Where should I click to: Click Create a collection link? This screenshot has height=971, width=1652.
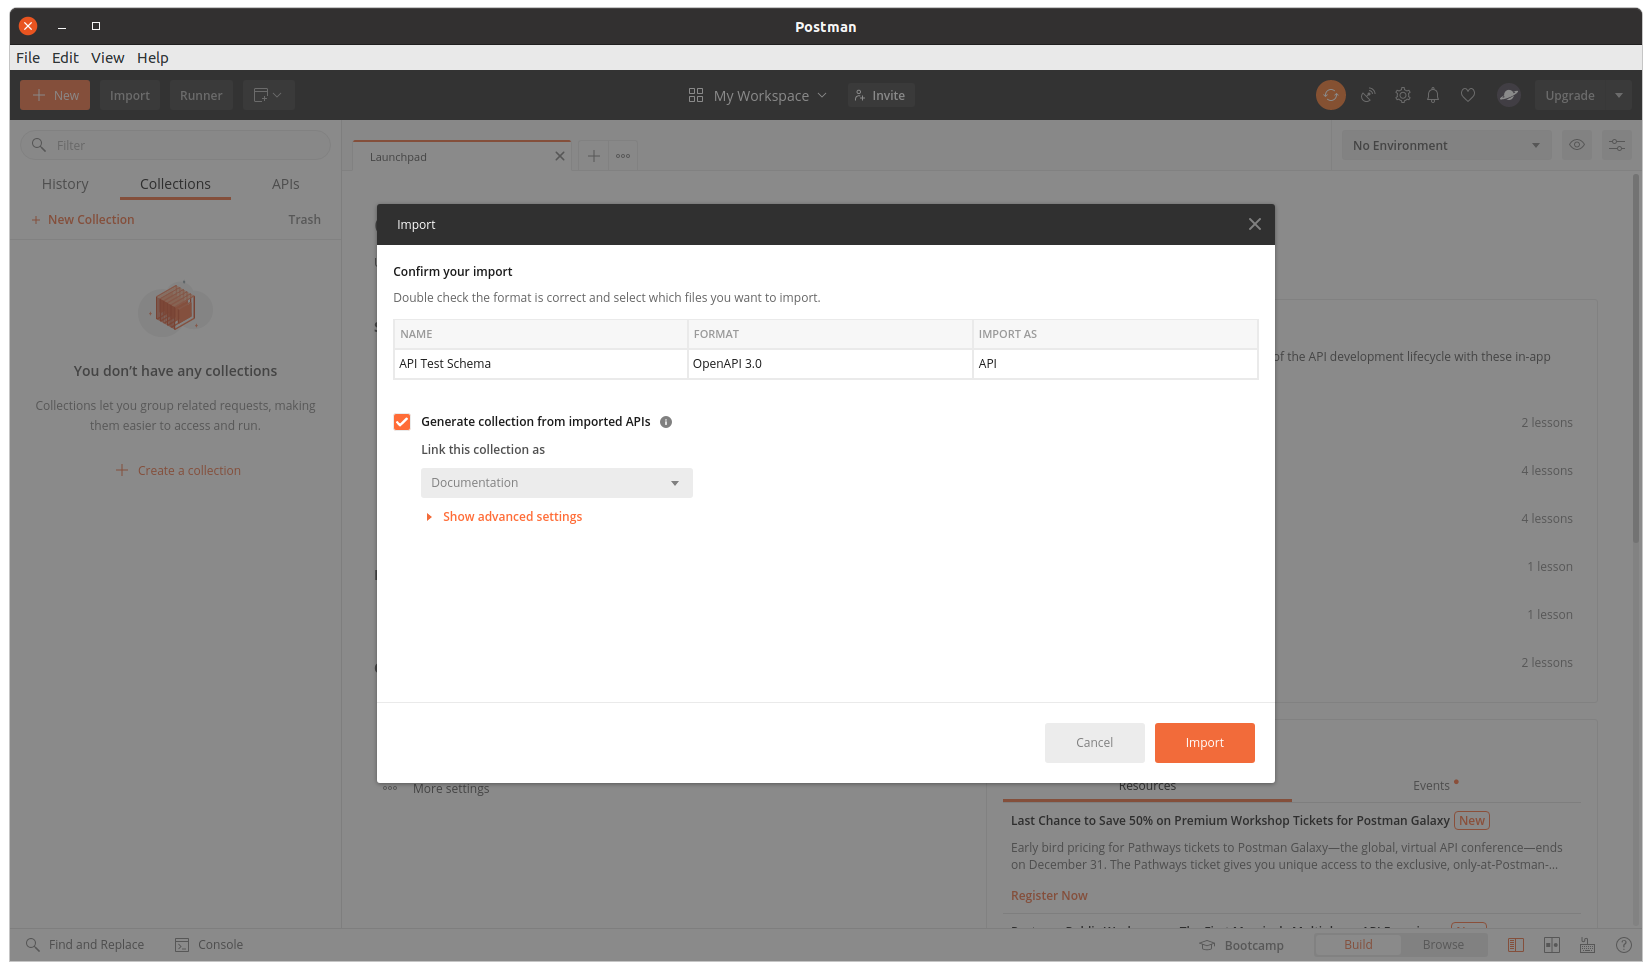coord(178,471)
